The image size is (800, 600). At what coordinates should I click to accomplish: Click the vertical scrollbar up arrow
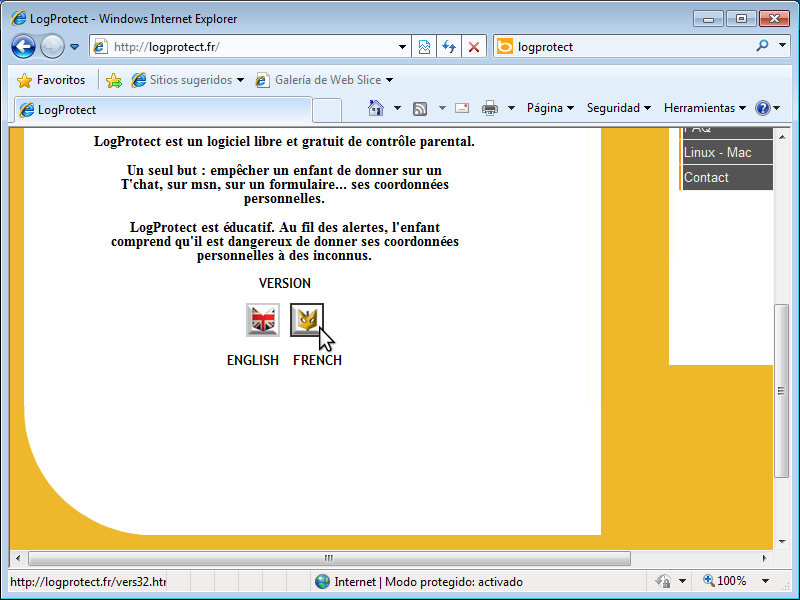pyautogui.click(x=782, y=137)
